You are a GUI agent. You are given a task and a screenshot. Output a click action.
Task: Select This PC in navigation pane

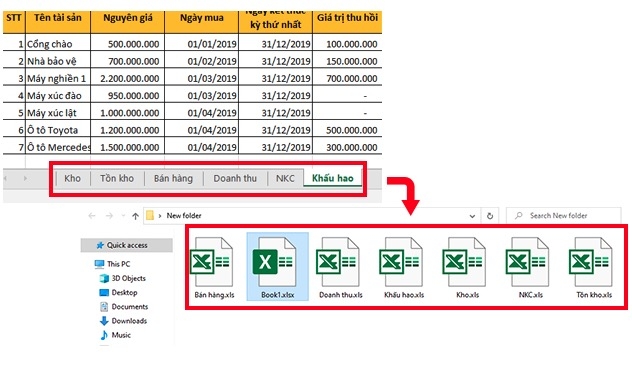coord(112,264)
